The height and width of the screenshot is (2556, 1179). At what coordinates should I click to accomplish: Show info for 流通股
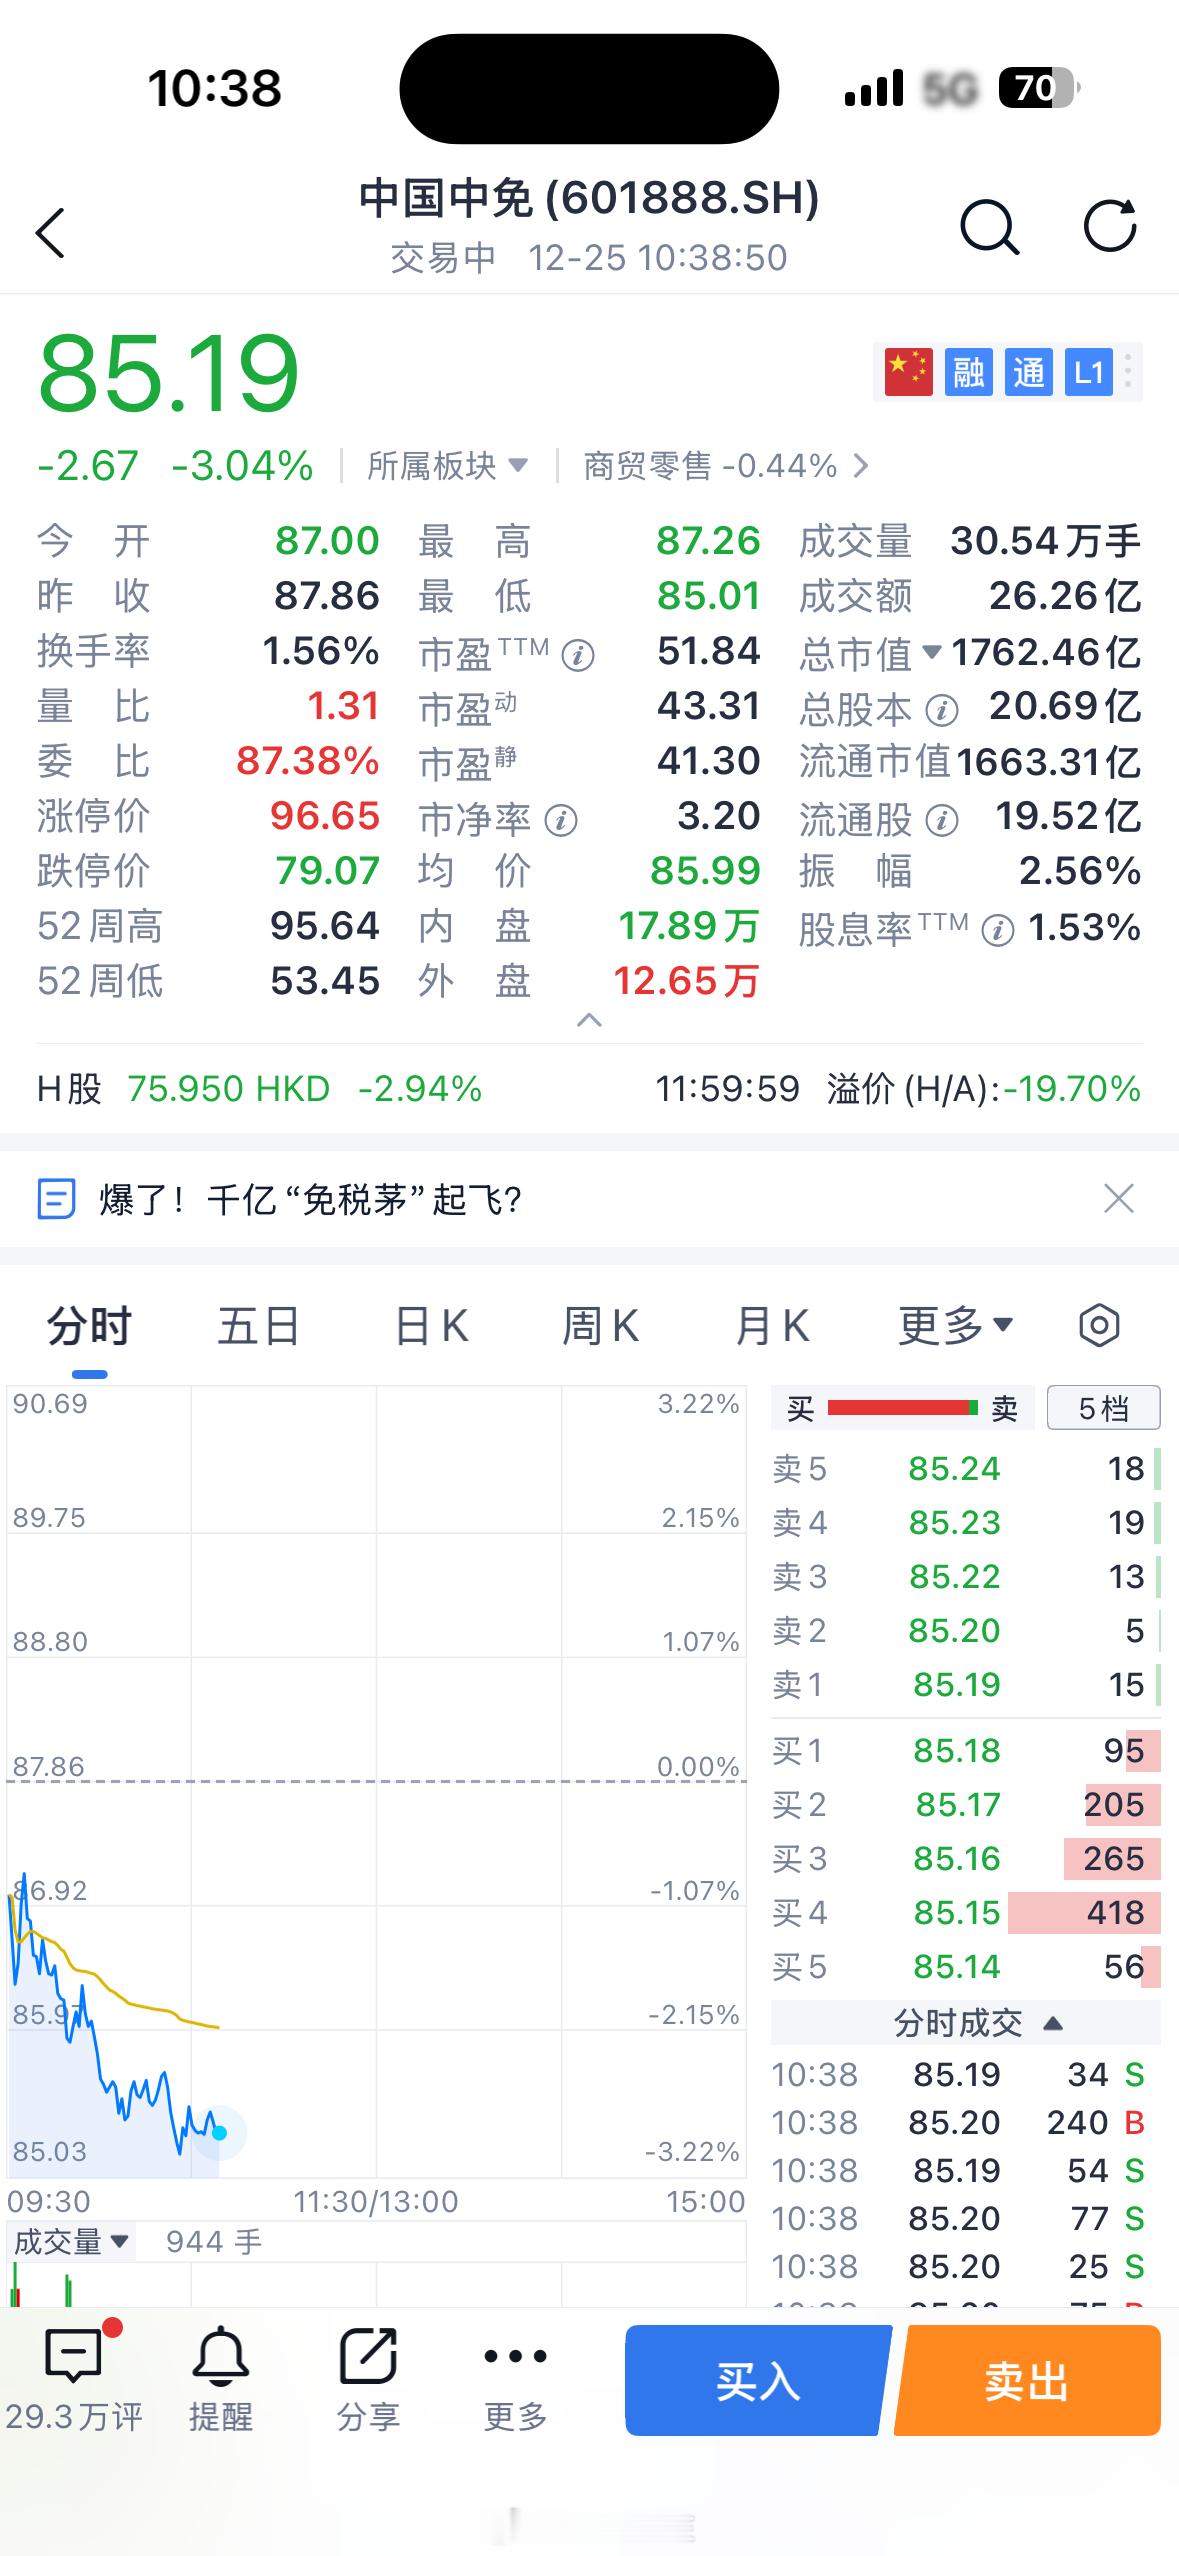[x=942, y=821]
